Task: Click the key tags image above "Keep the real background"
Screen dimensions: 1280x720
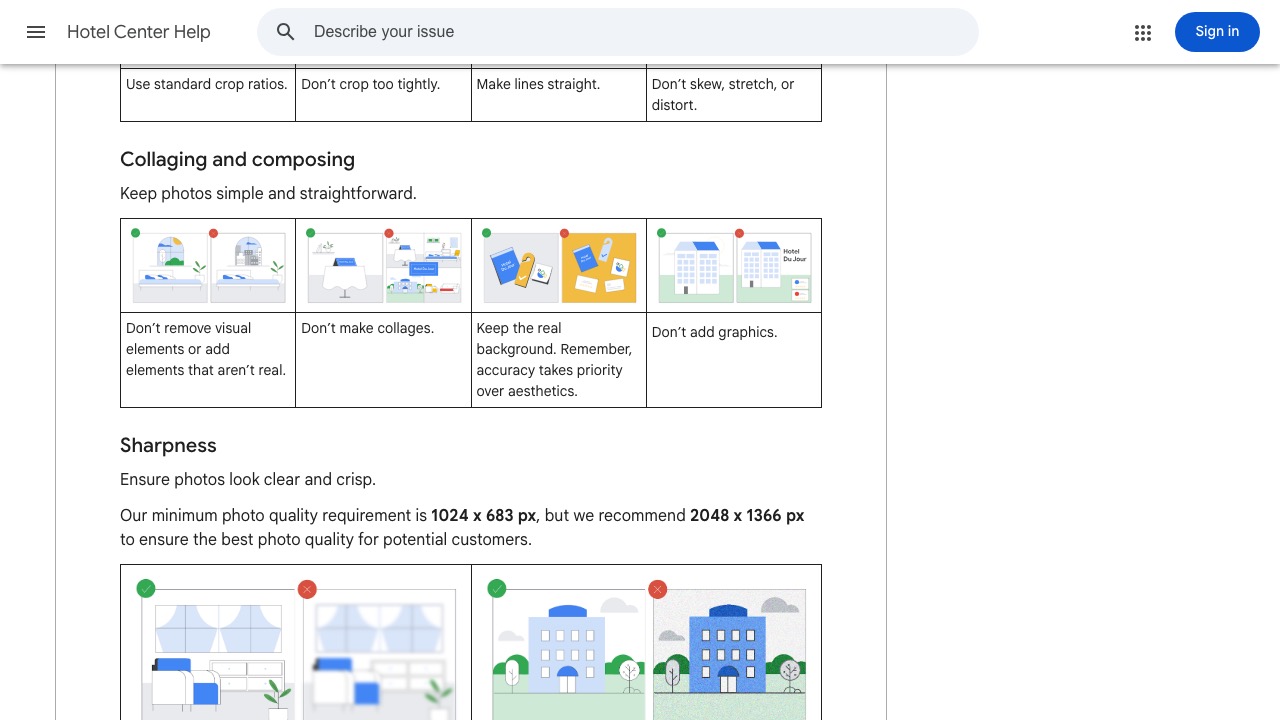Action: point(560,266)
